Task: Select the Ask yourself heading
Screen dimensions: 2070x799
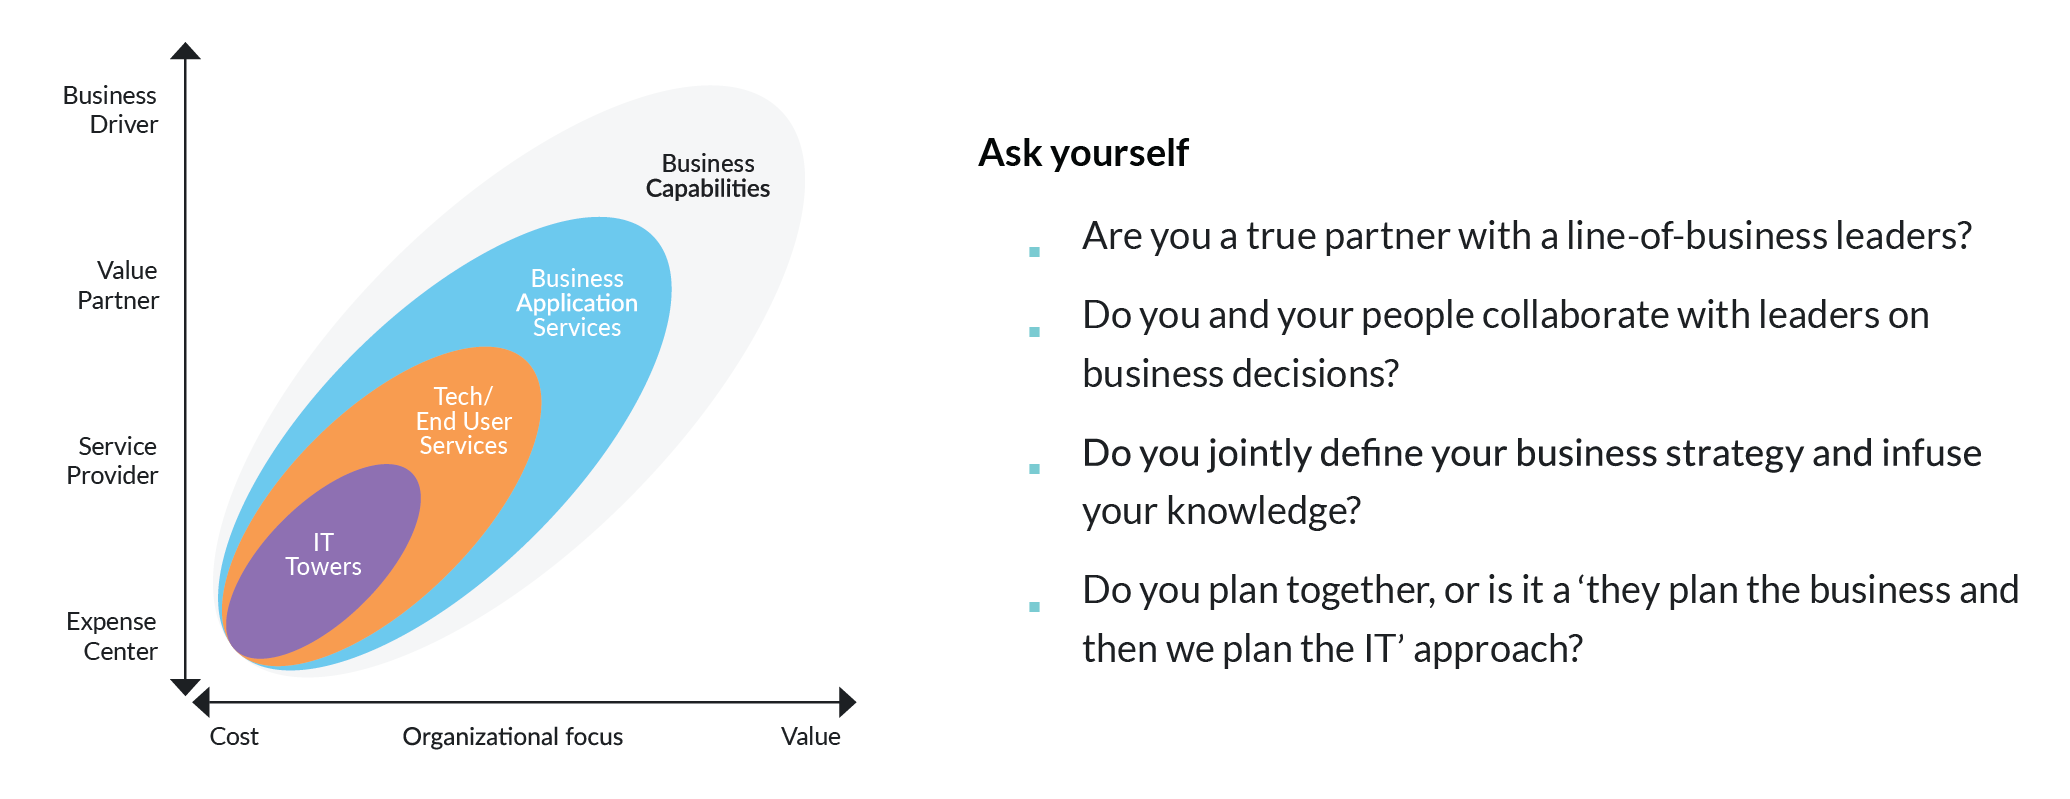Action: 1083,153
